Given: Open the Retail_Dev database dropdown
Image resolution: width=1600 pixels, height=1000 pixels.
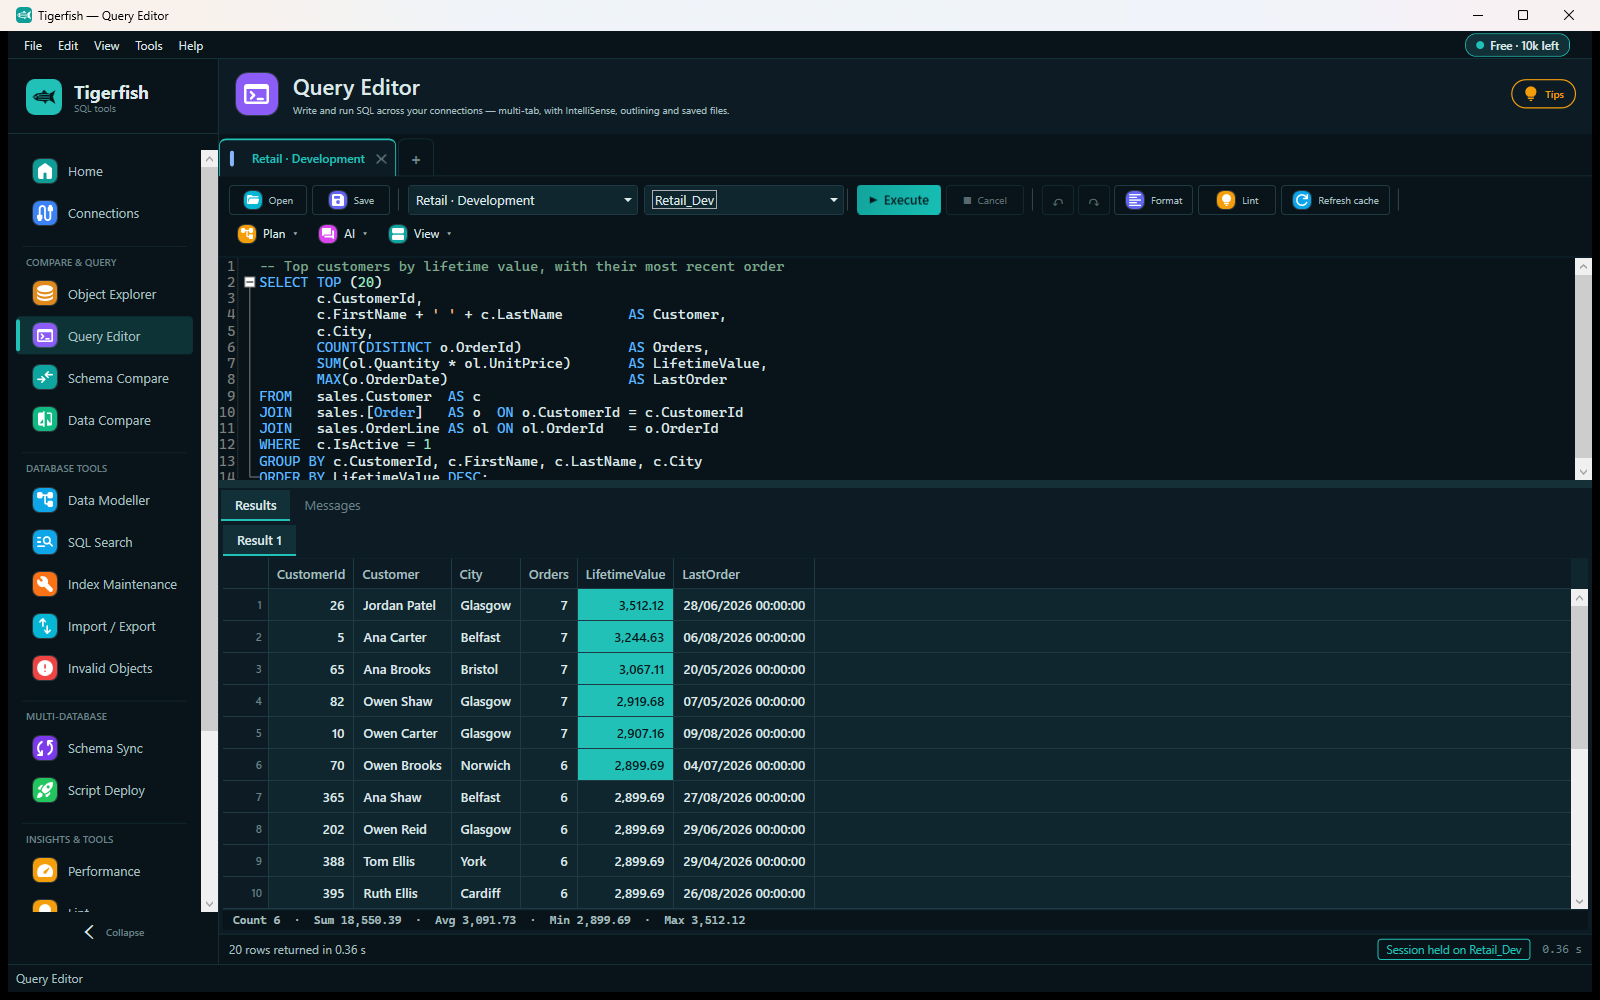Looking at the screenshot, I should 745,200.
